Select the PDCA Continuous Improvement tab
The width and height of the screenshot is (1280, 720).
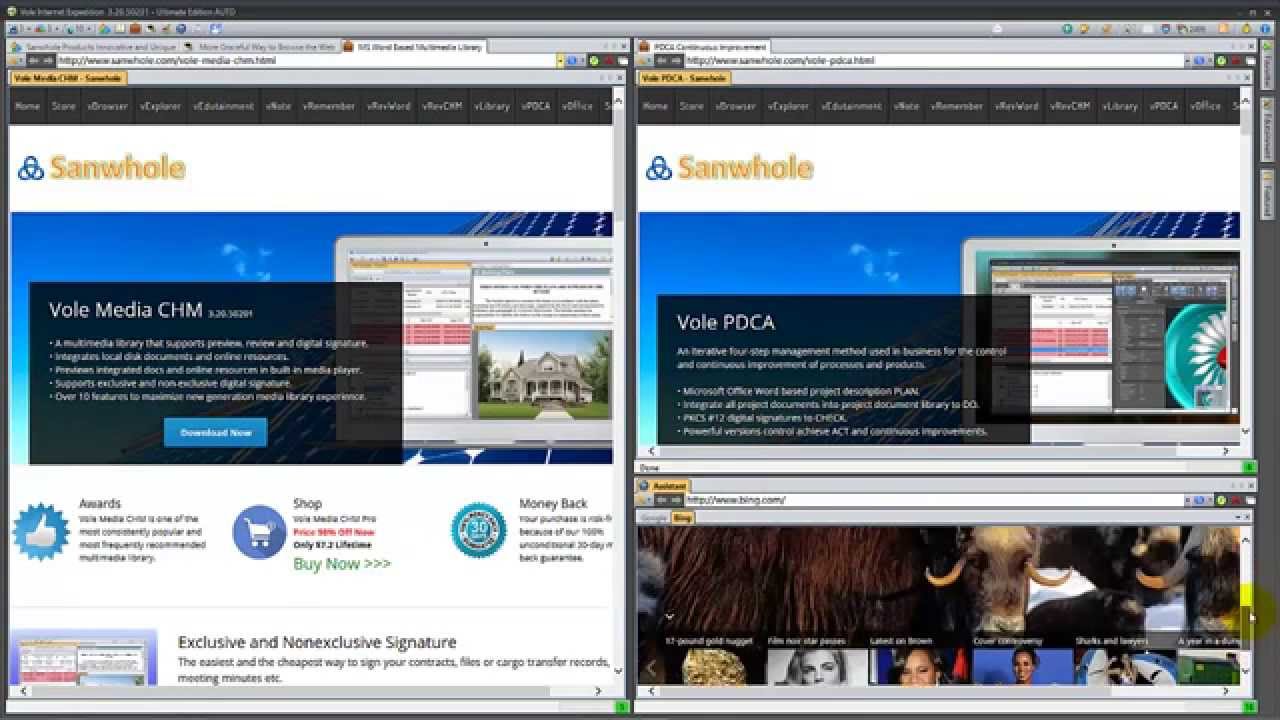click(703, 47)
